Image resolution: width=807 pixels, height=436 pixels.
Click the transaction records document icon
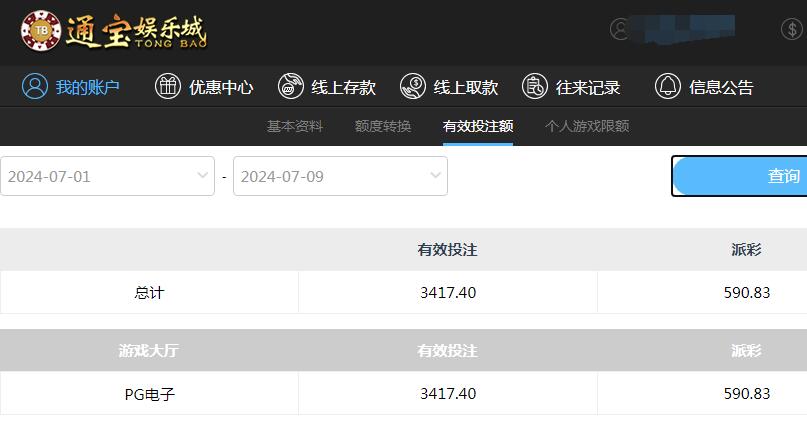coord(535,87)
